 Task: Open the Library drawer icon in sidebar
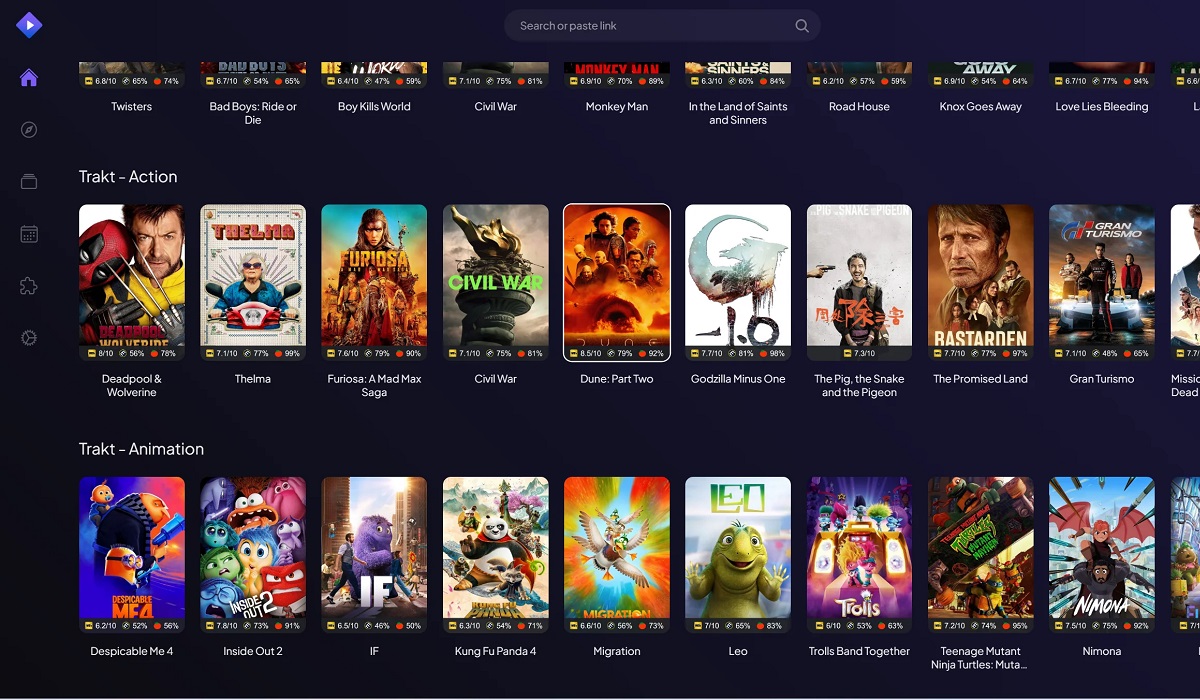(x=29, y=181)
